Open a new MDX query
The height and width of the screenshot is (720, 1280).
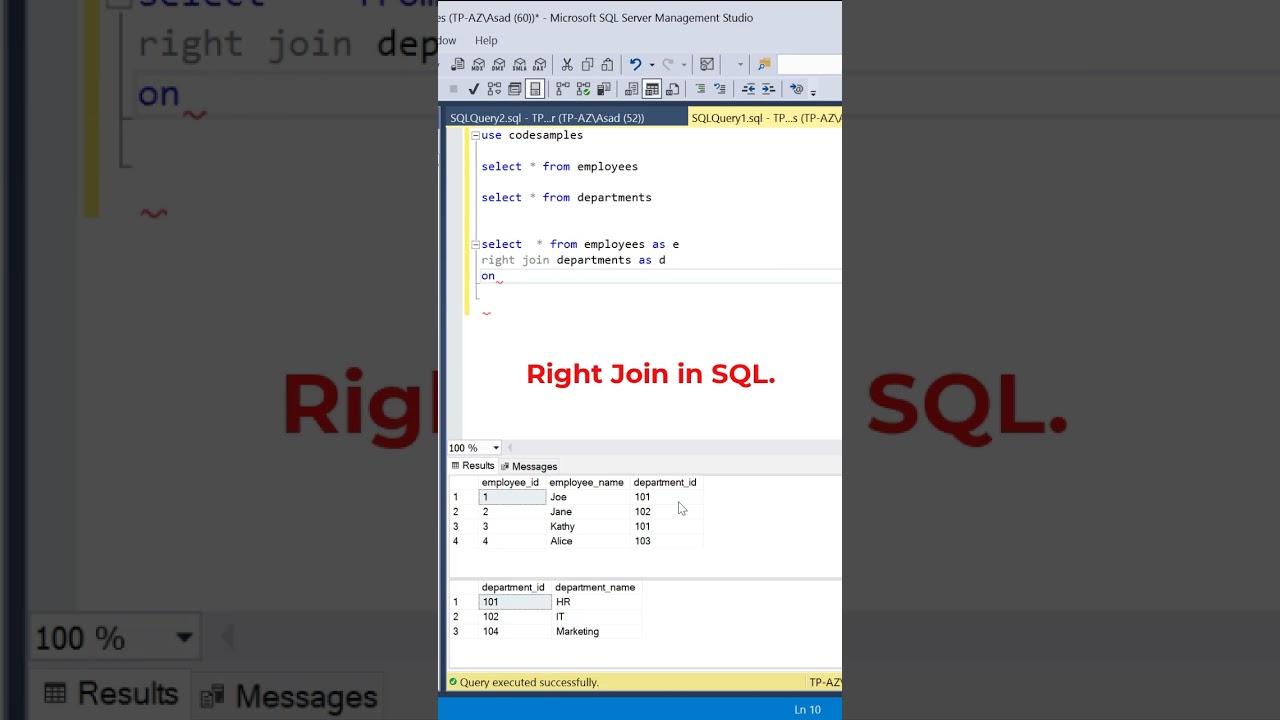pyautogui.click(x=478, y=64)
